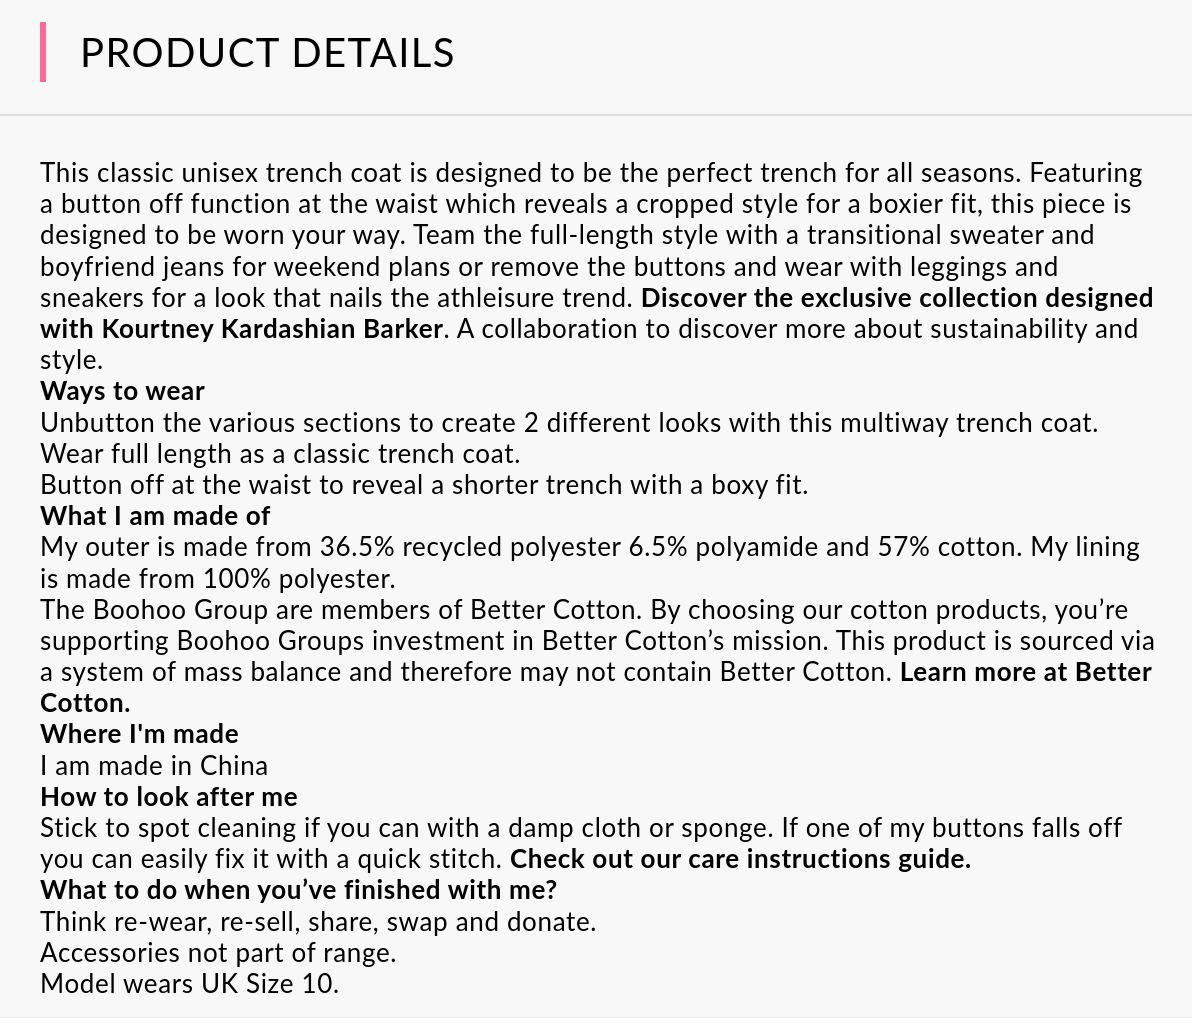Viewport: 1192px width, 1029px height.
Task: Click the Model wears UK Size 10 line
Action: click(190, 984)
